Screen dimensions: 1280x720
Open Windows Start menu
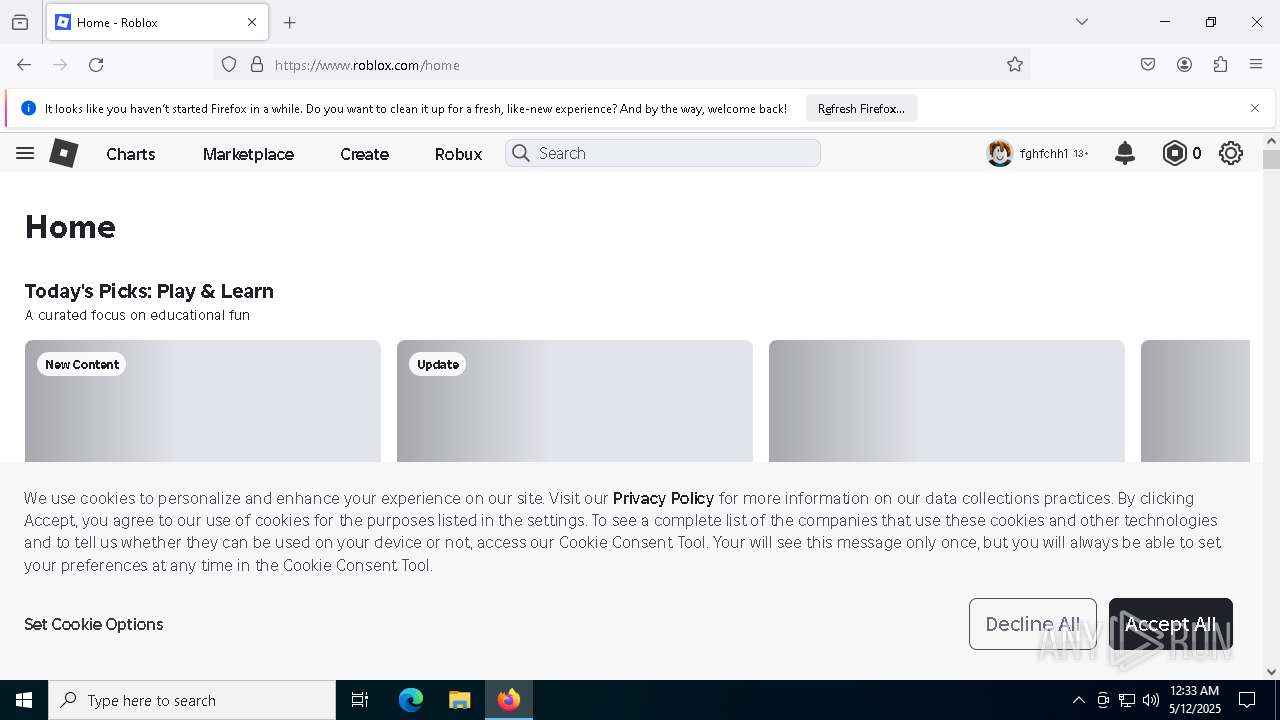click(24, 700)
